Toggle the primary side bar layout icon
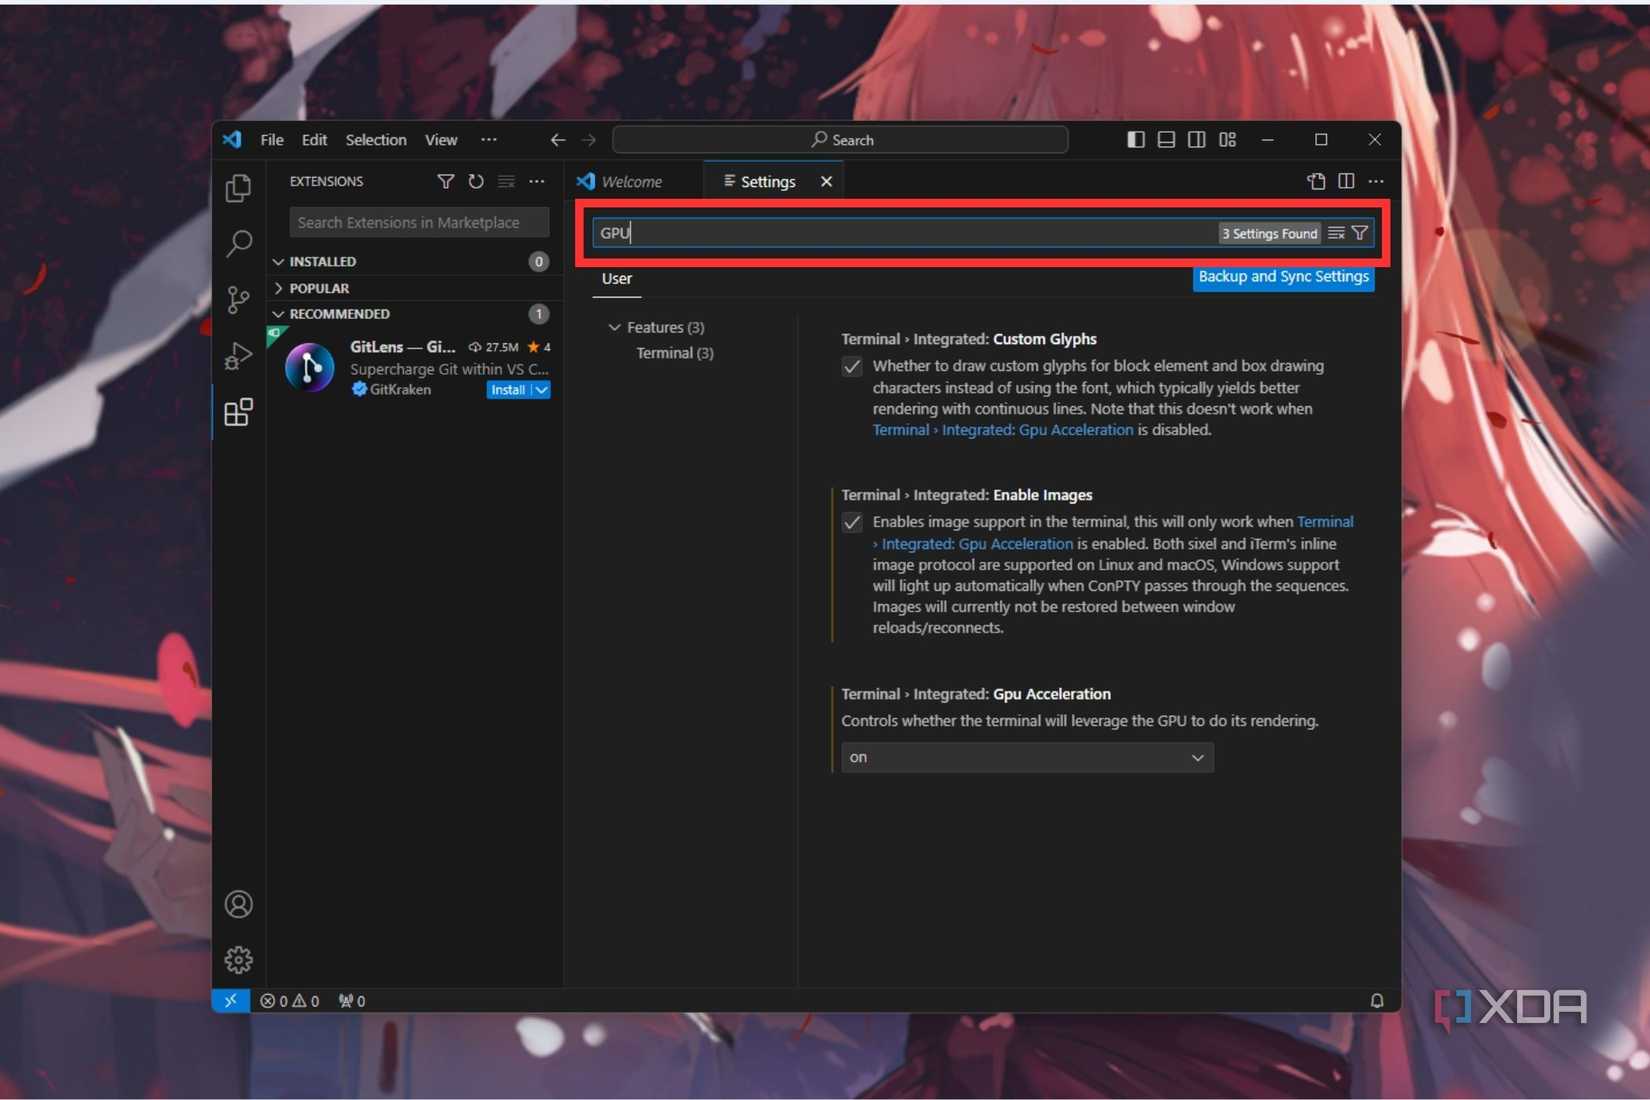1650x1100 pixels. click(1136, 140)
